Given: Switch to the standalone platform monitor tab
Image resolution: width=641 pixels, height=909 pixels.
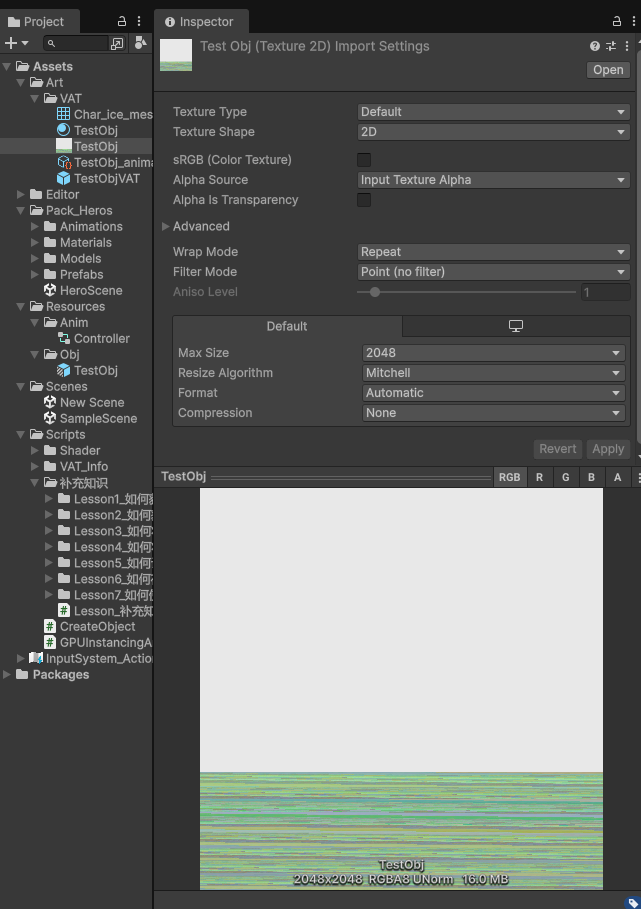Looking at the screenshot, I should (x=516, y=326).
